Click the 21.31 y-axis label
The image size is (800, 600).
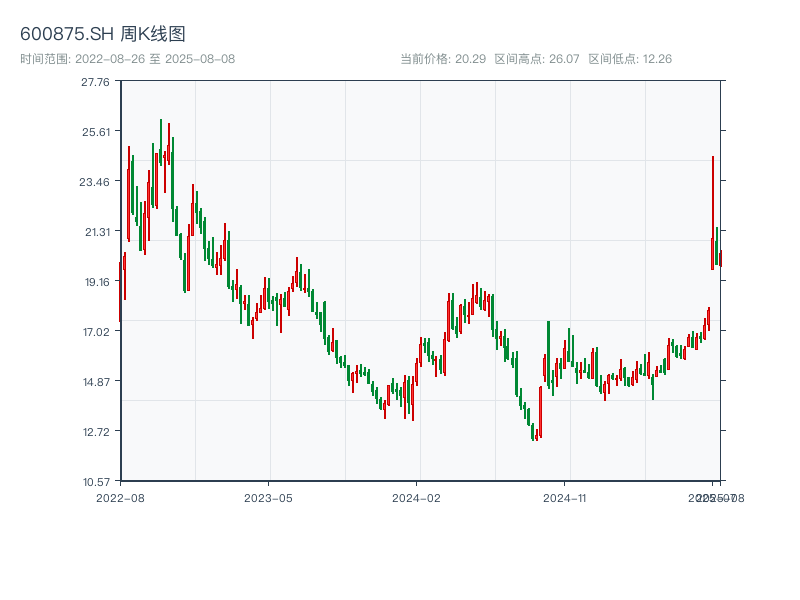point(96,232)
